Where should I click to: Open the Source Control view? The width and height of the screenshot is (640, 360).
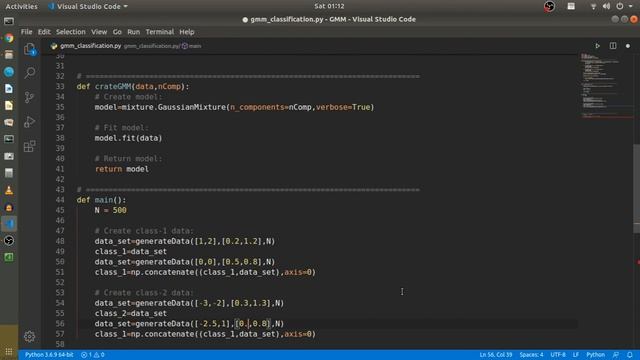[x=29, y=97]
